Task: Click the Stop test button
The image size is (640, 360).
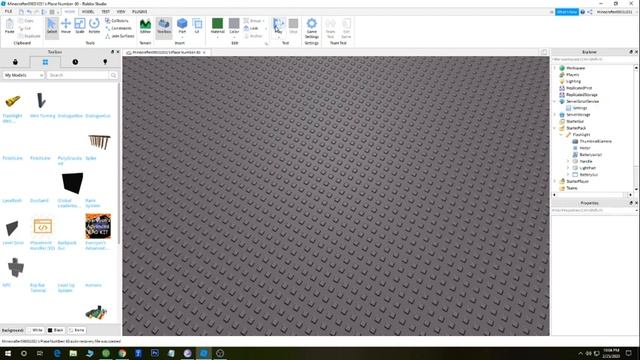Action: [293, 26]
